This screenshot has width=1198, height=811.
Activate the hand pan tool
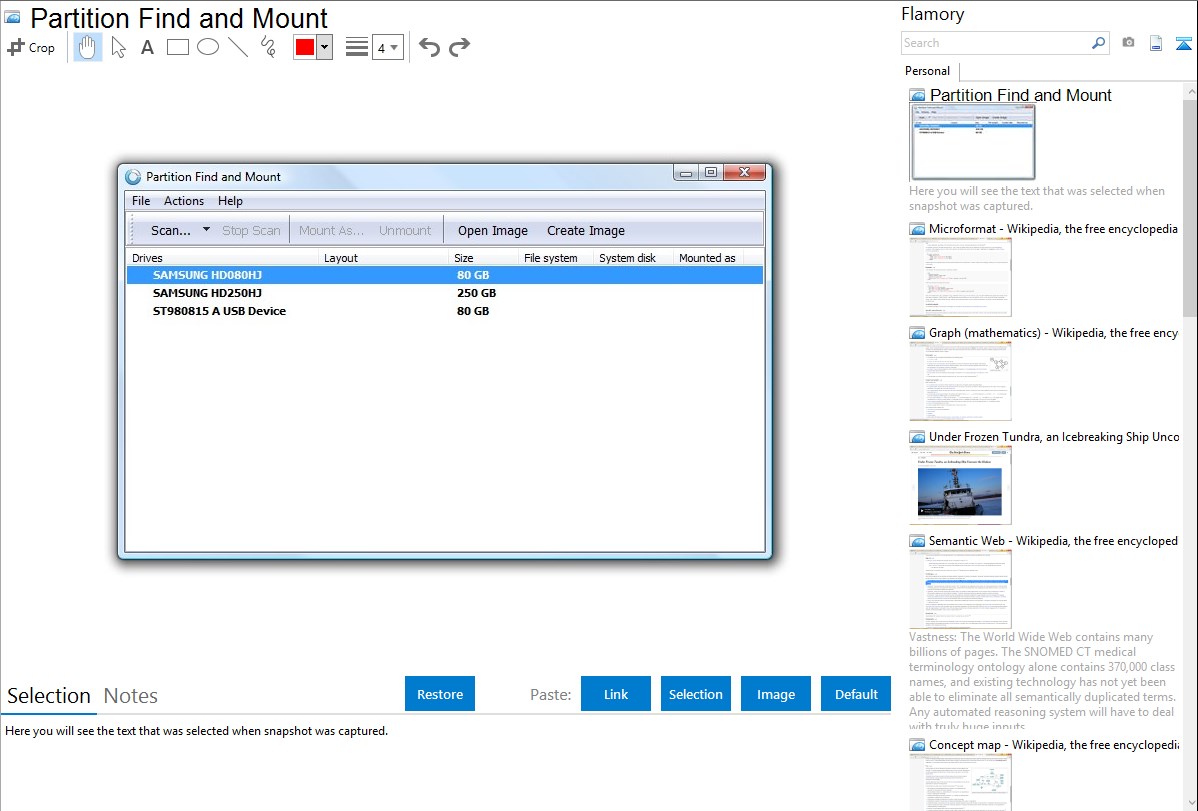87,47
